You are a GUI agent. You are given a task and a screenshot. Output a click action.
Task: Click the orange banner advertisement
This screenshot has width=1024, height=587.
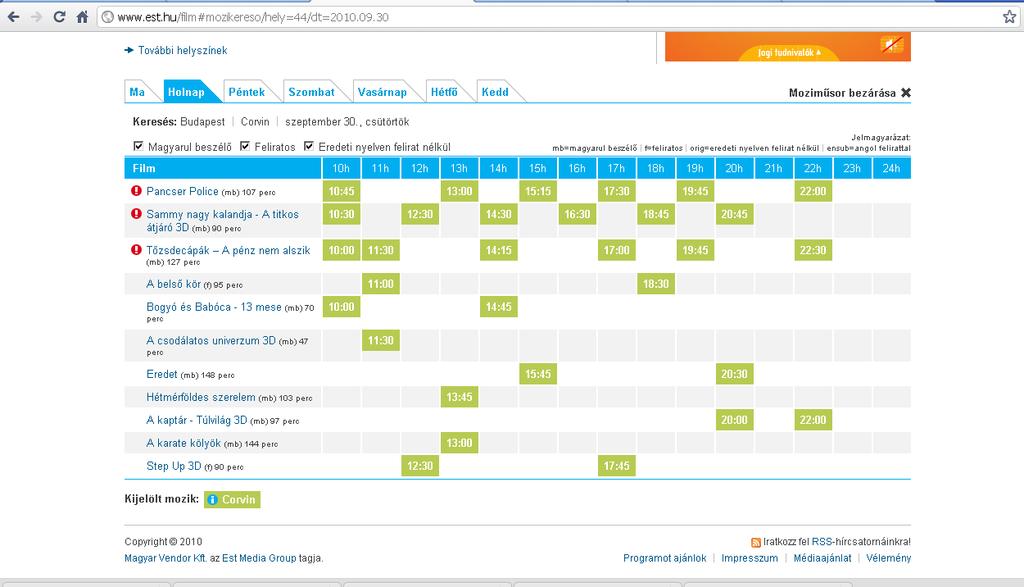pyautogui.click(x=788, y=47)
